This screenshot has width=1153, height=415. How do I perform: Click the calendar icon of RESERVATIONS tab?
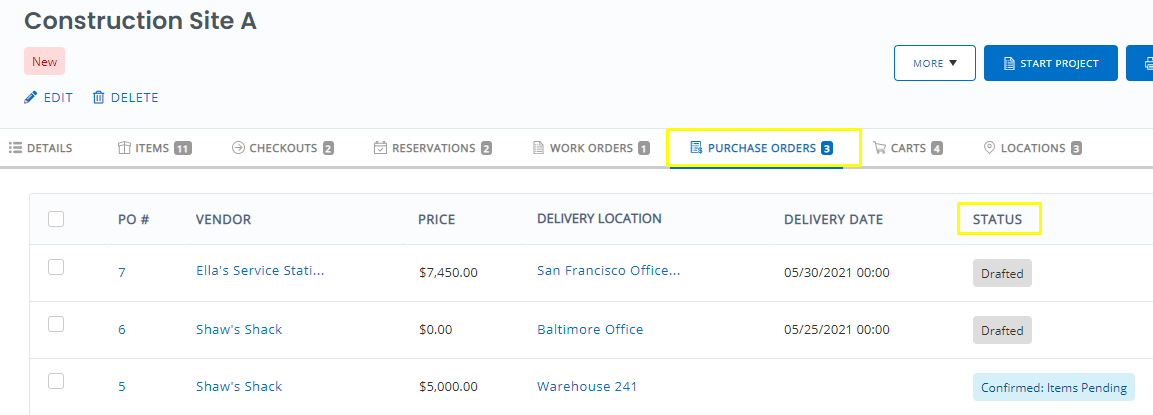click(380, 148)
